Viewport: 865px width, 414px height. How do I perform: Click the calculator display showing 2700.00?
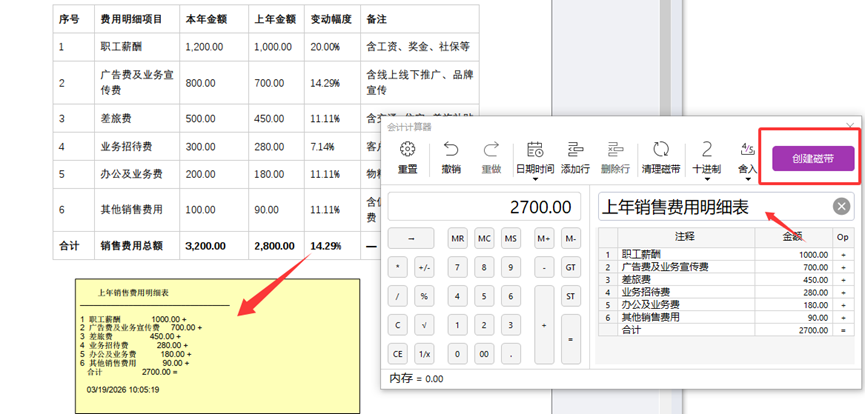[483, 207]
